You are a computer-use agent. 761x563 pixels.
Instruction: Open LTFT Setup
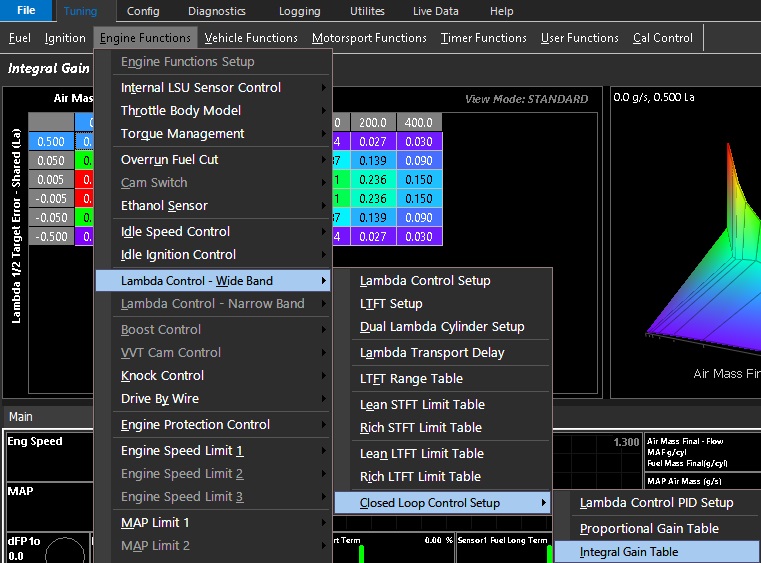pos(443,304)
